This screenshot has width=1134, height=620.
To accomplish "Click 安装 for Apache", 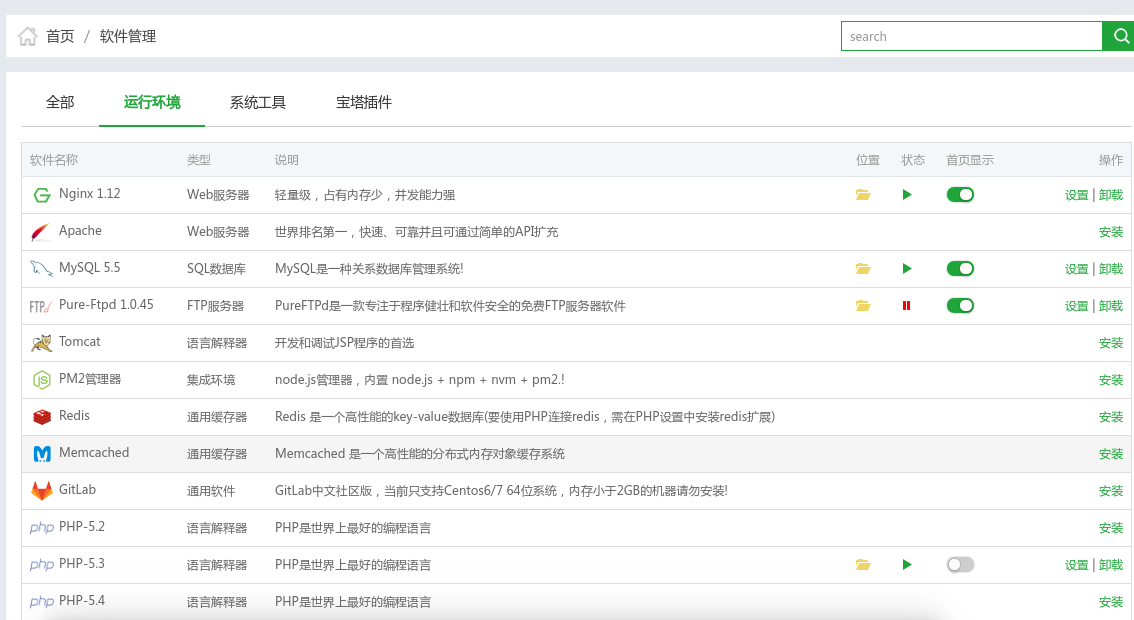I will pyautogui.click(x=1111, y=232).
